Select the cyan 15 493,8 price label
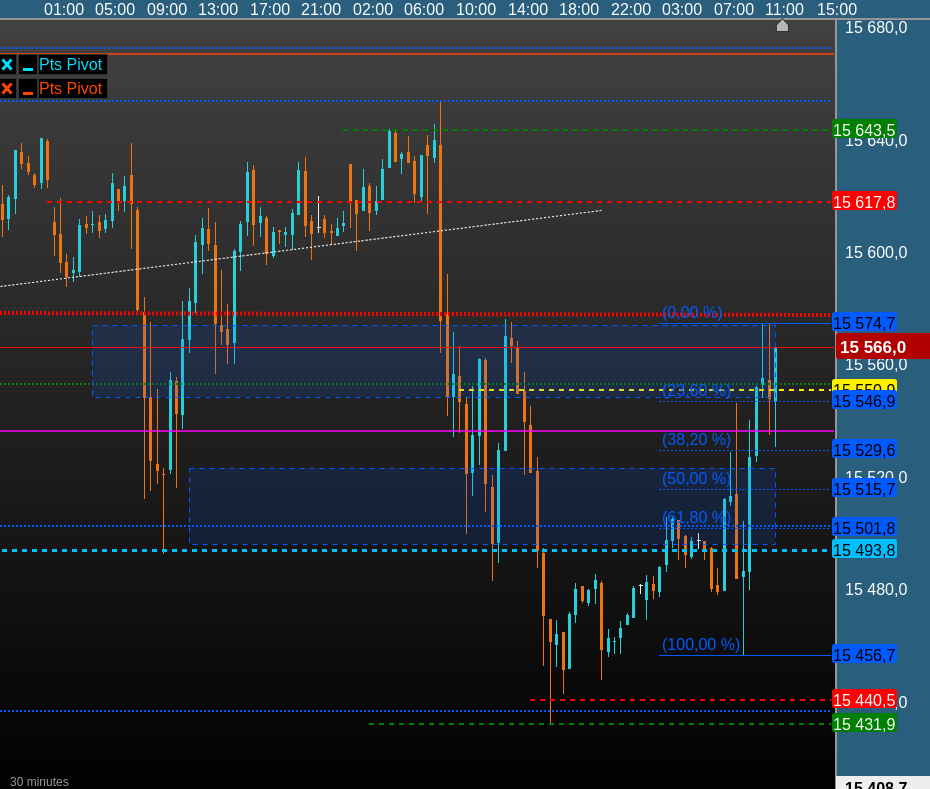 click(864, 550)
